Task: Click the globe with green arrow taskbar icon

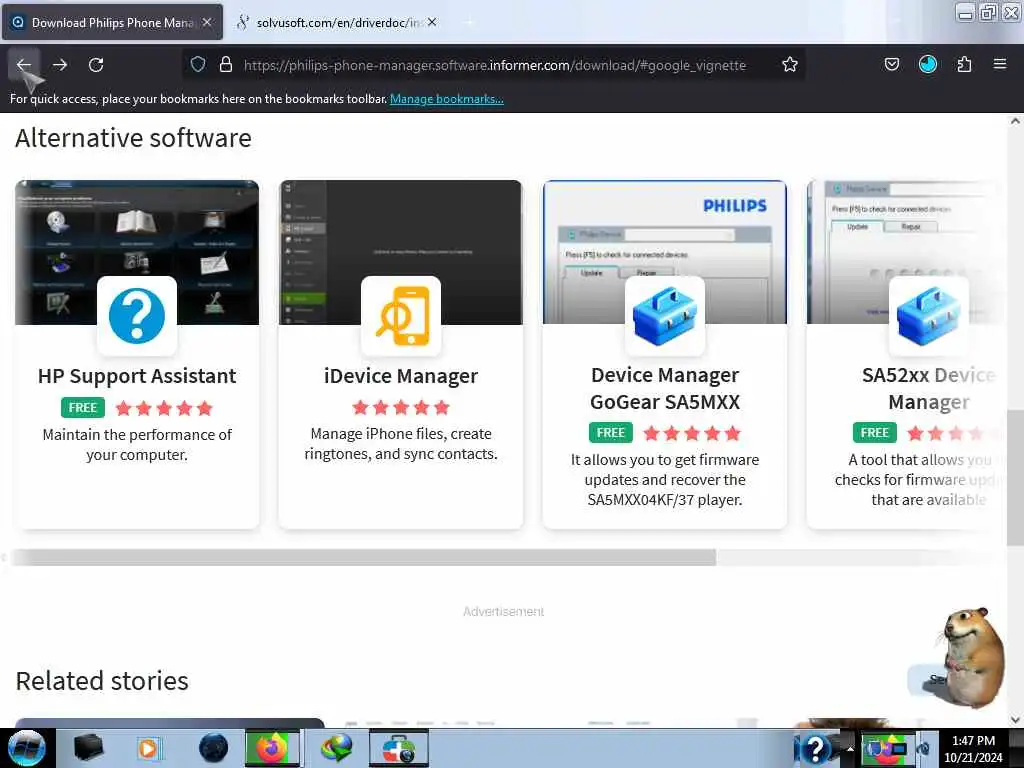Action: [336, 748]
